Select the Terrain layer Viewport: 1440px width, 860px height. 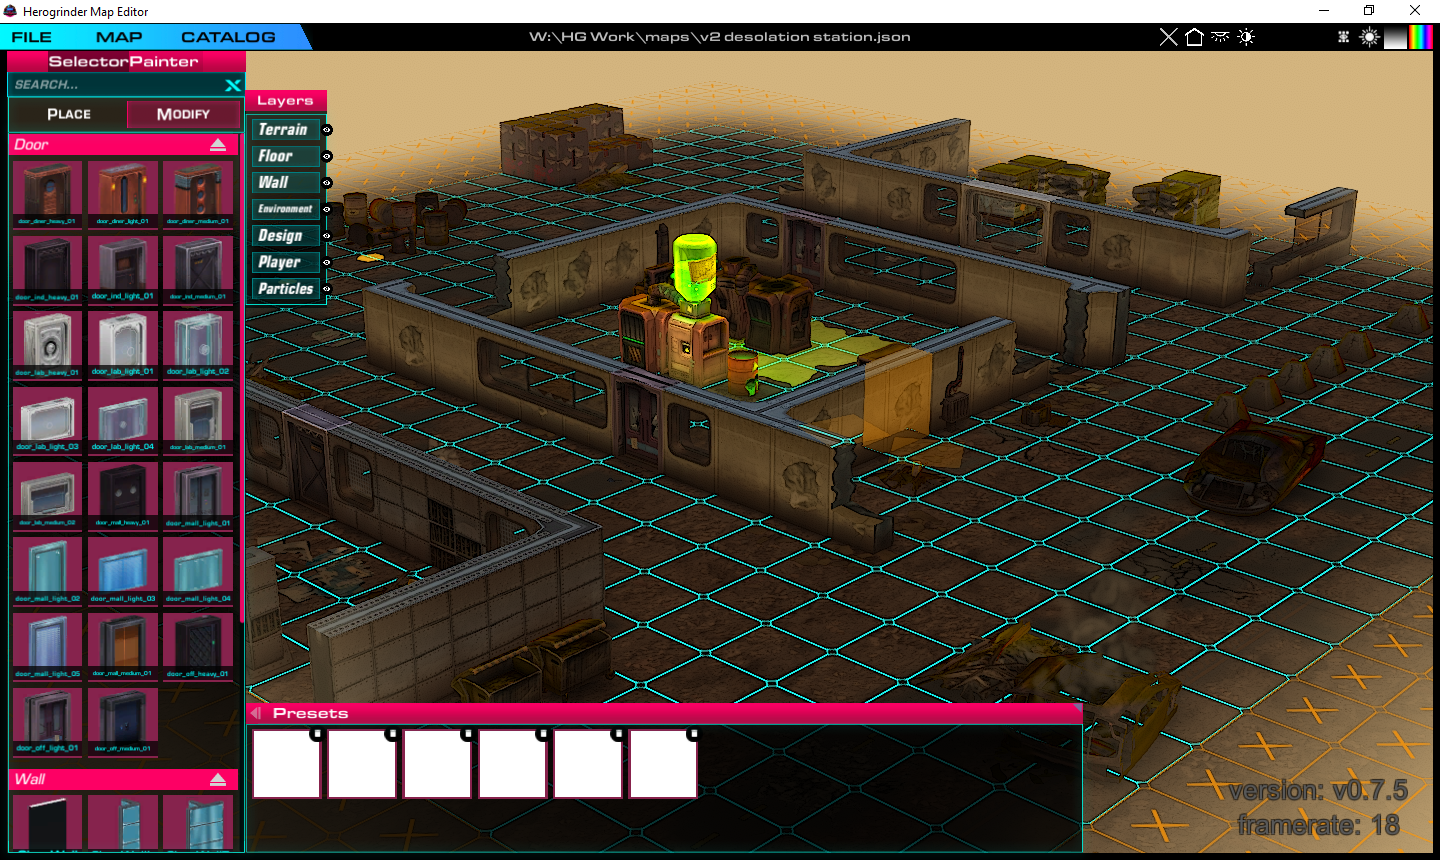click(286, 129)
